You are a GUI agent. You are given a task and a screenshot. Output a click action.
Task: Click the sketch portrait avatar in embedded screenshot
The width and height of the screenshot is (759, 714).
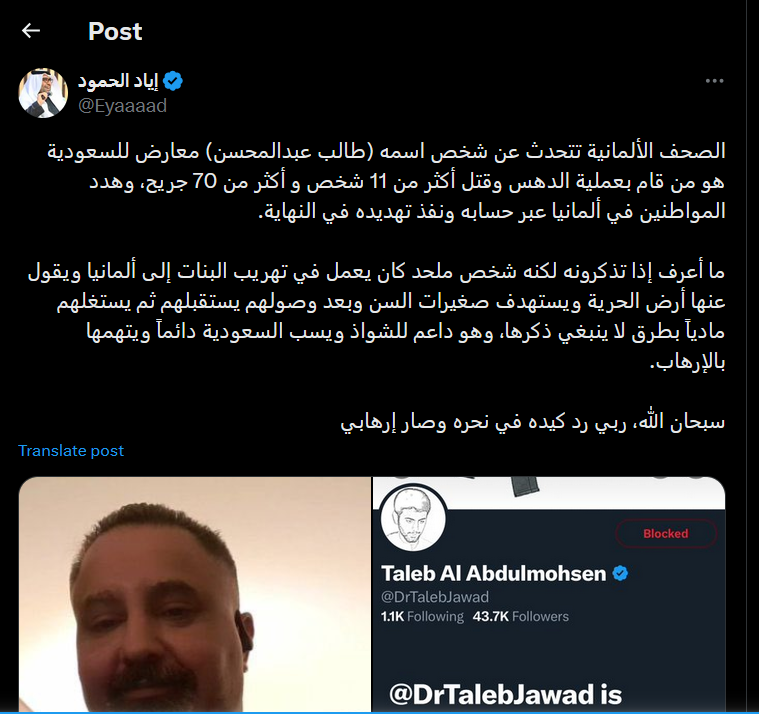click(413, 519)
